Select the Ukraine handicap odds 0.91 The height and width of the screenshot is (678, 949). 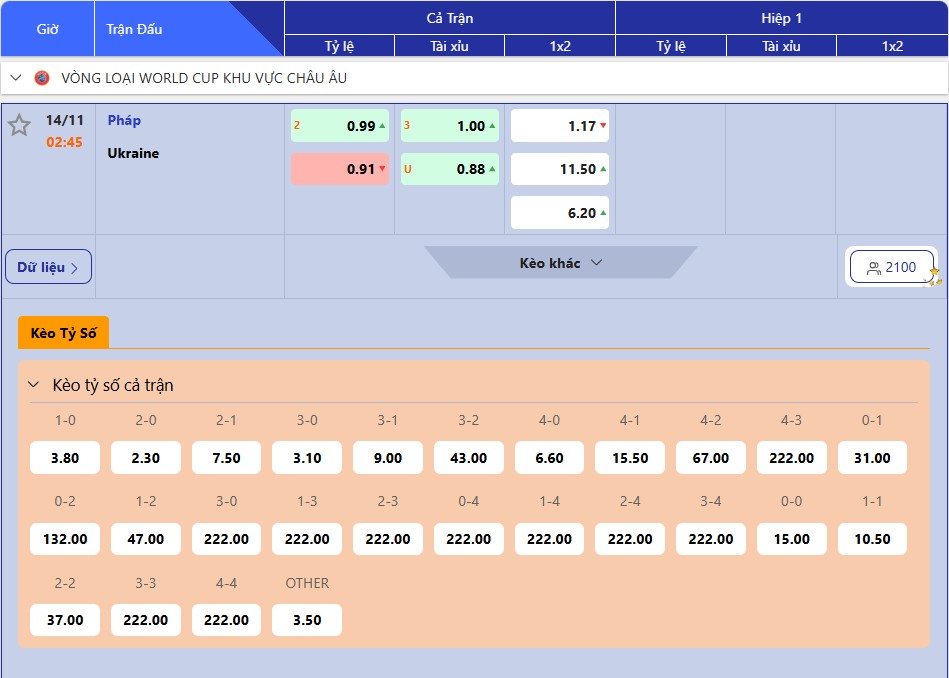click(x=340, y=169)
